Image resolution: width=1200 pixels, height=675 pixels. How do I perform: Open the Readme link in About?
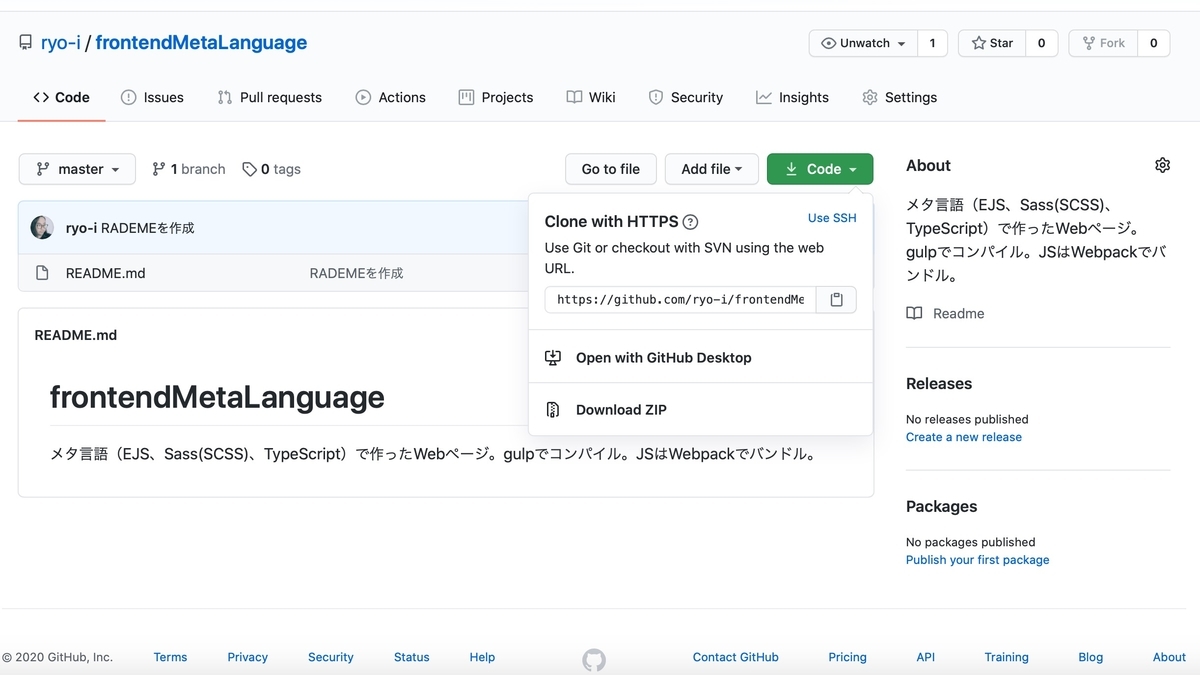(958, 313)
